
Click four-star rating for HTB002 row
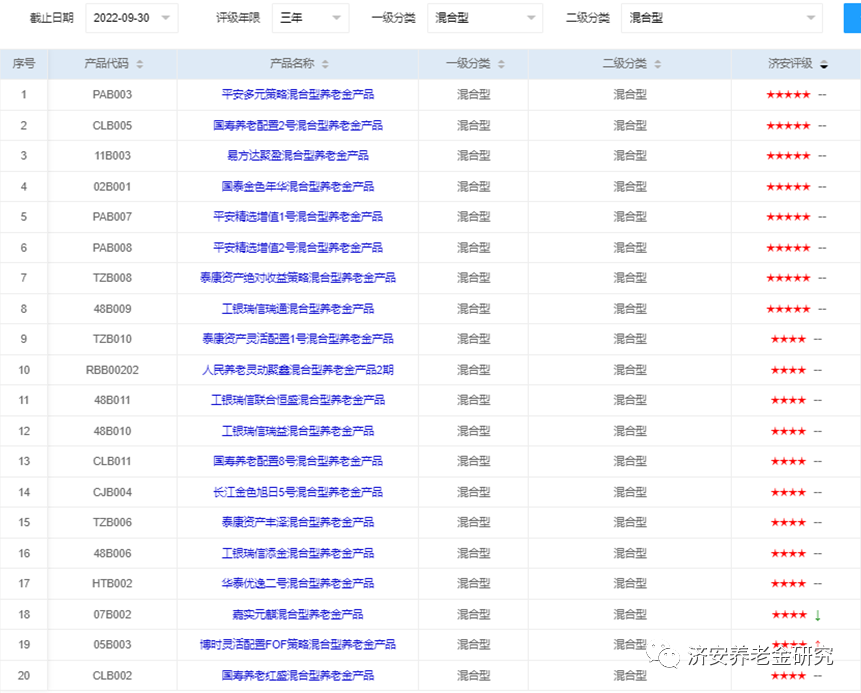788,583
